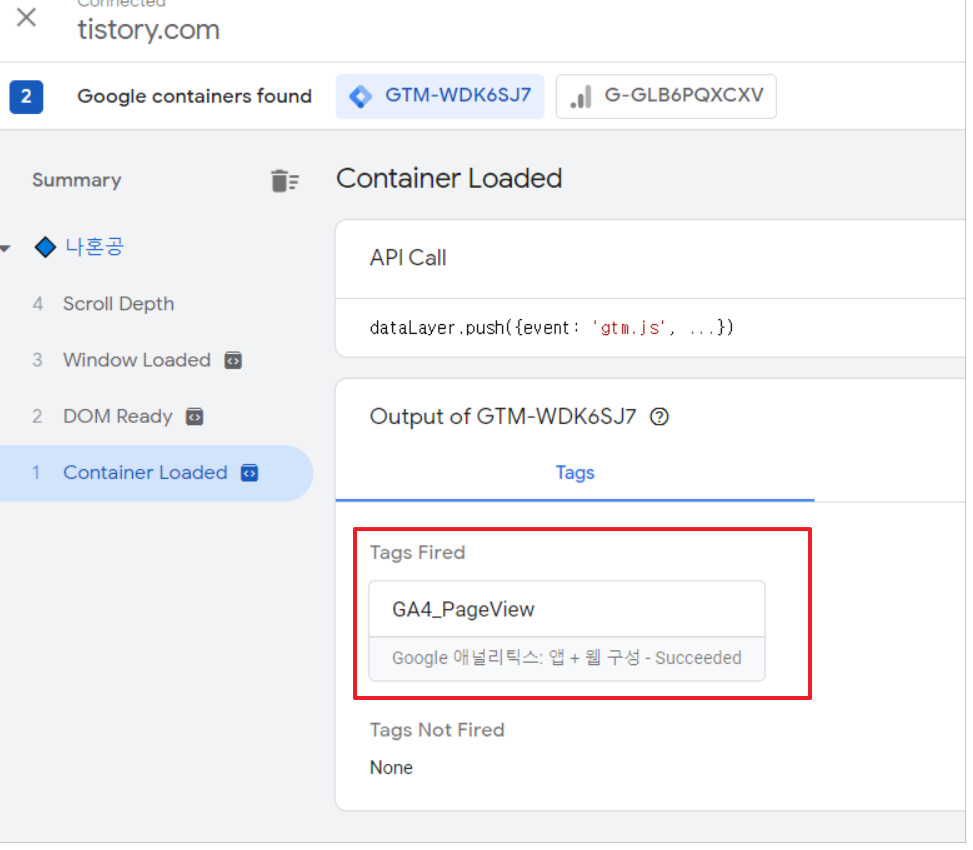
Task: Open the Tags tab
Action: [x=575, y=473]
